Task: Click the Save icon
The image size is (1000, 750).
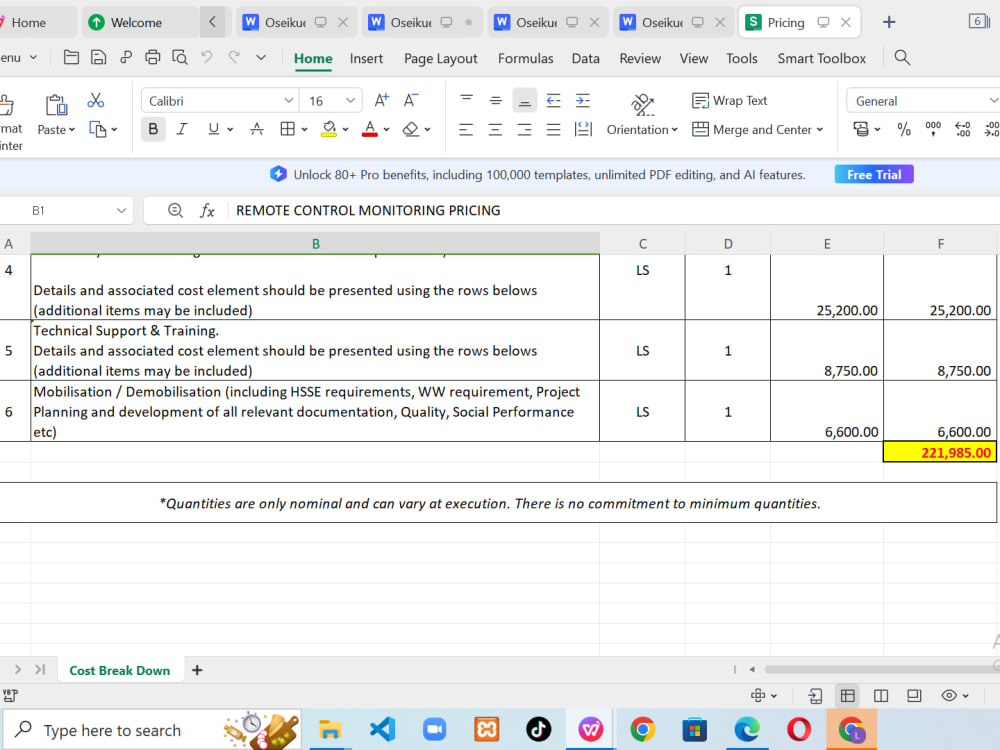Action: [98, 57]
